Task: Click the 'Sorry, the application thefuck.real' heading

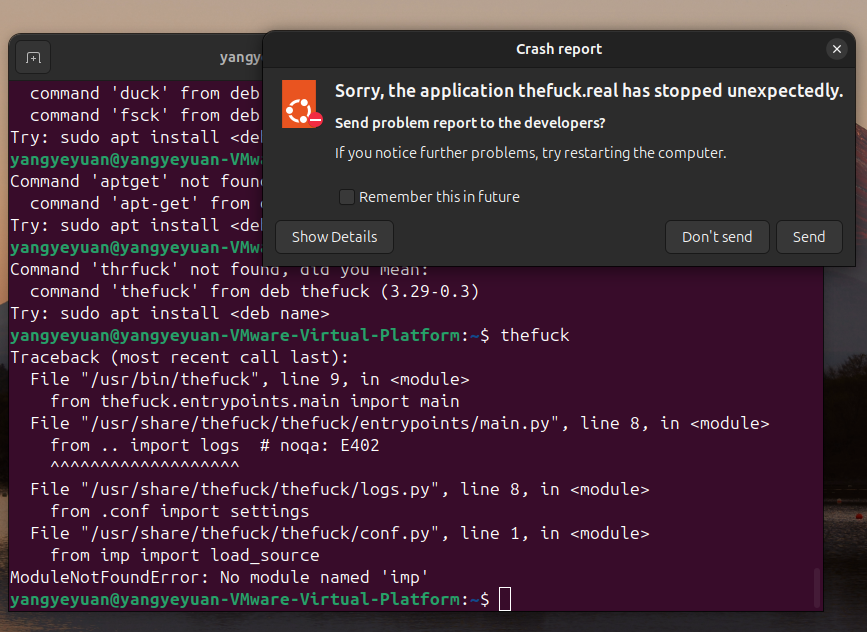Action: click(x=589, y=91)
